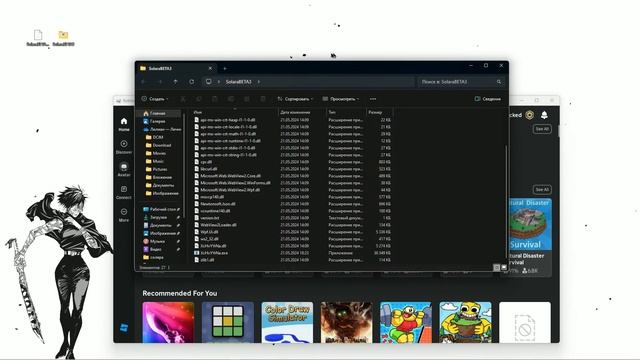Open the солара folder in the sidebar

(156, 257)
